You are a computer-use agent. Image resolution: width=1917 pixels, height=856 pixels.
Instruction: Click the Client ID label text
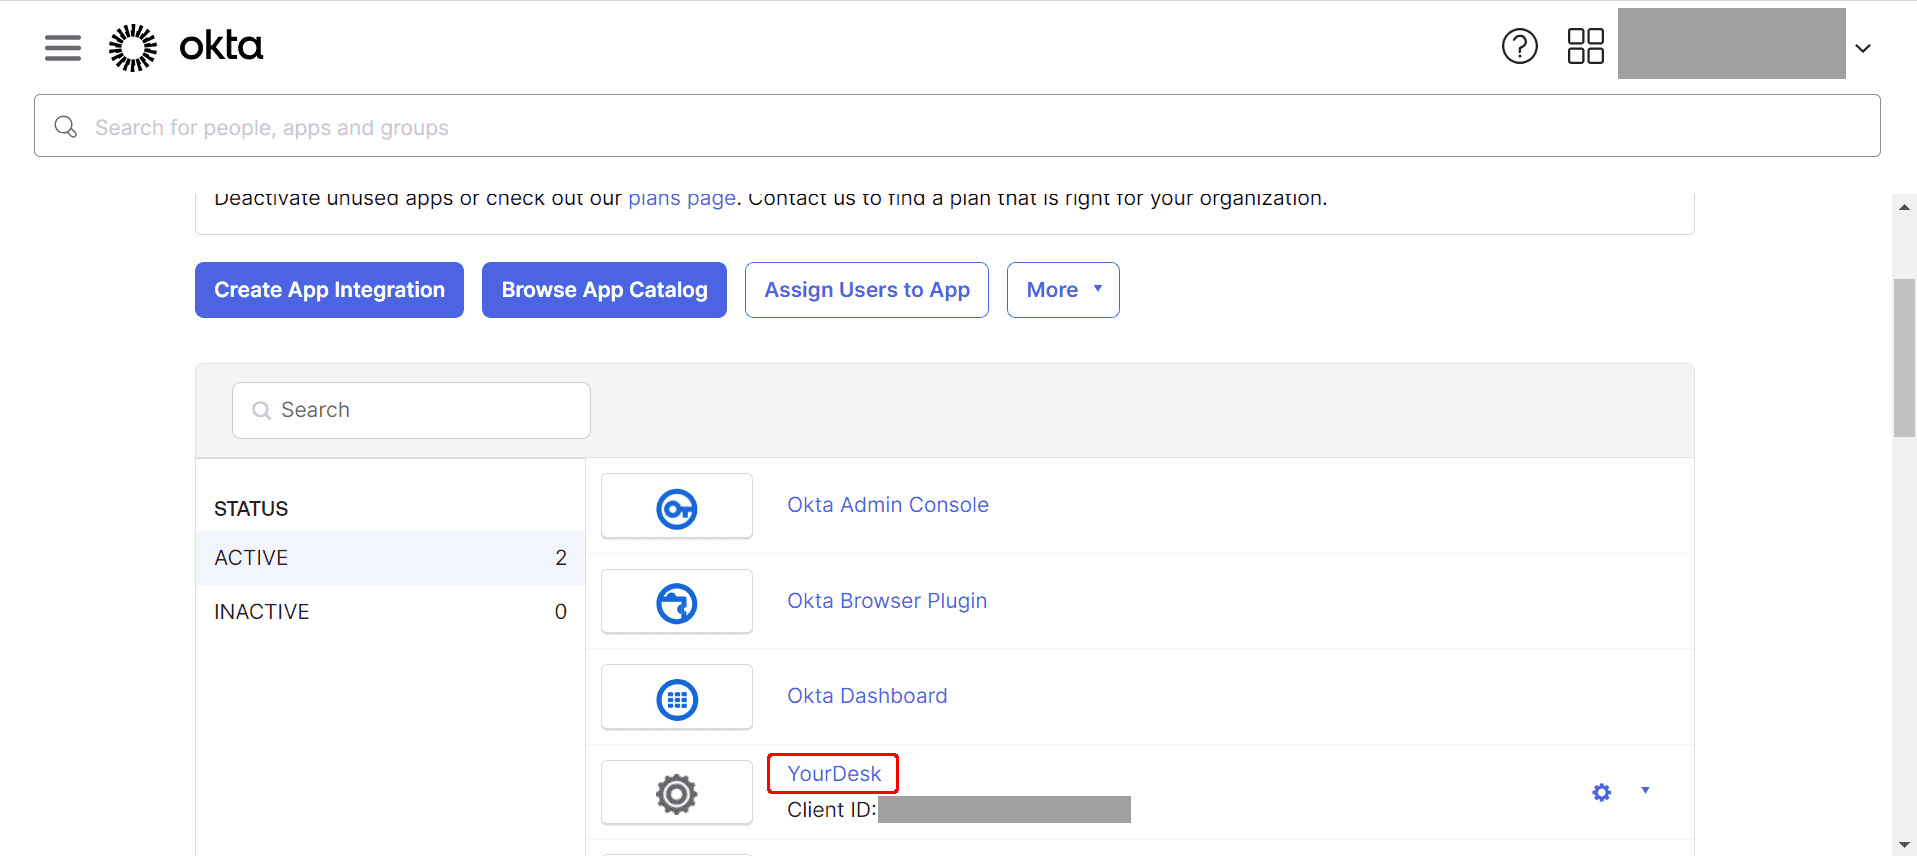[832, 810]
